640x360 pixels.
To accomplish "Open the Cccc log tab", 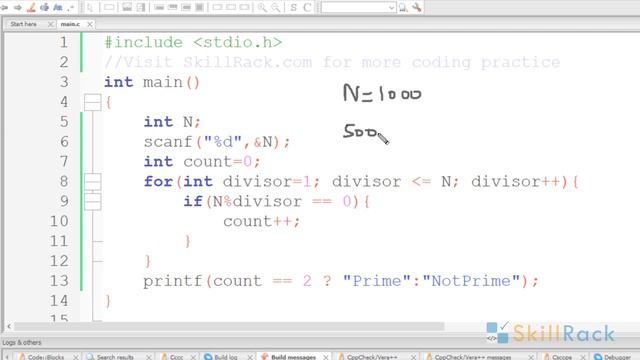I will [176, 357].
